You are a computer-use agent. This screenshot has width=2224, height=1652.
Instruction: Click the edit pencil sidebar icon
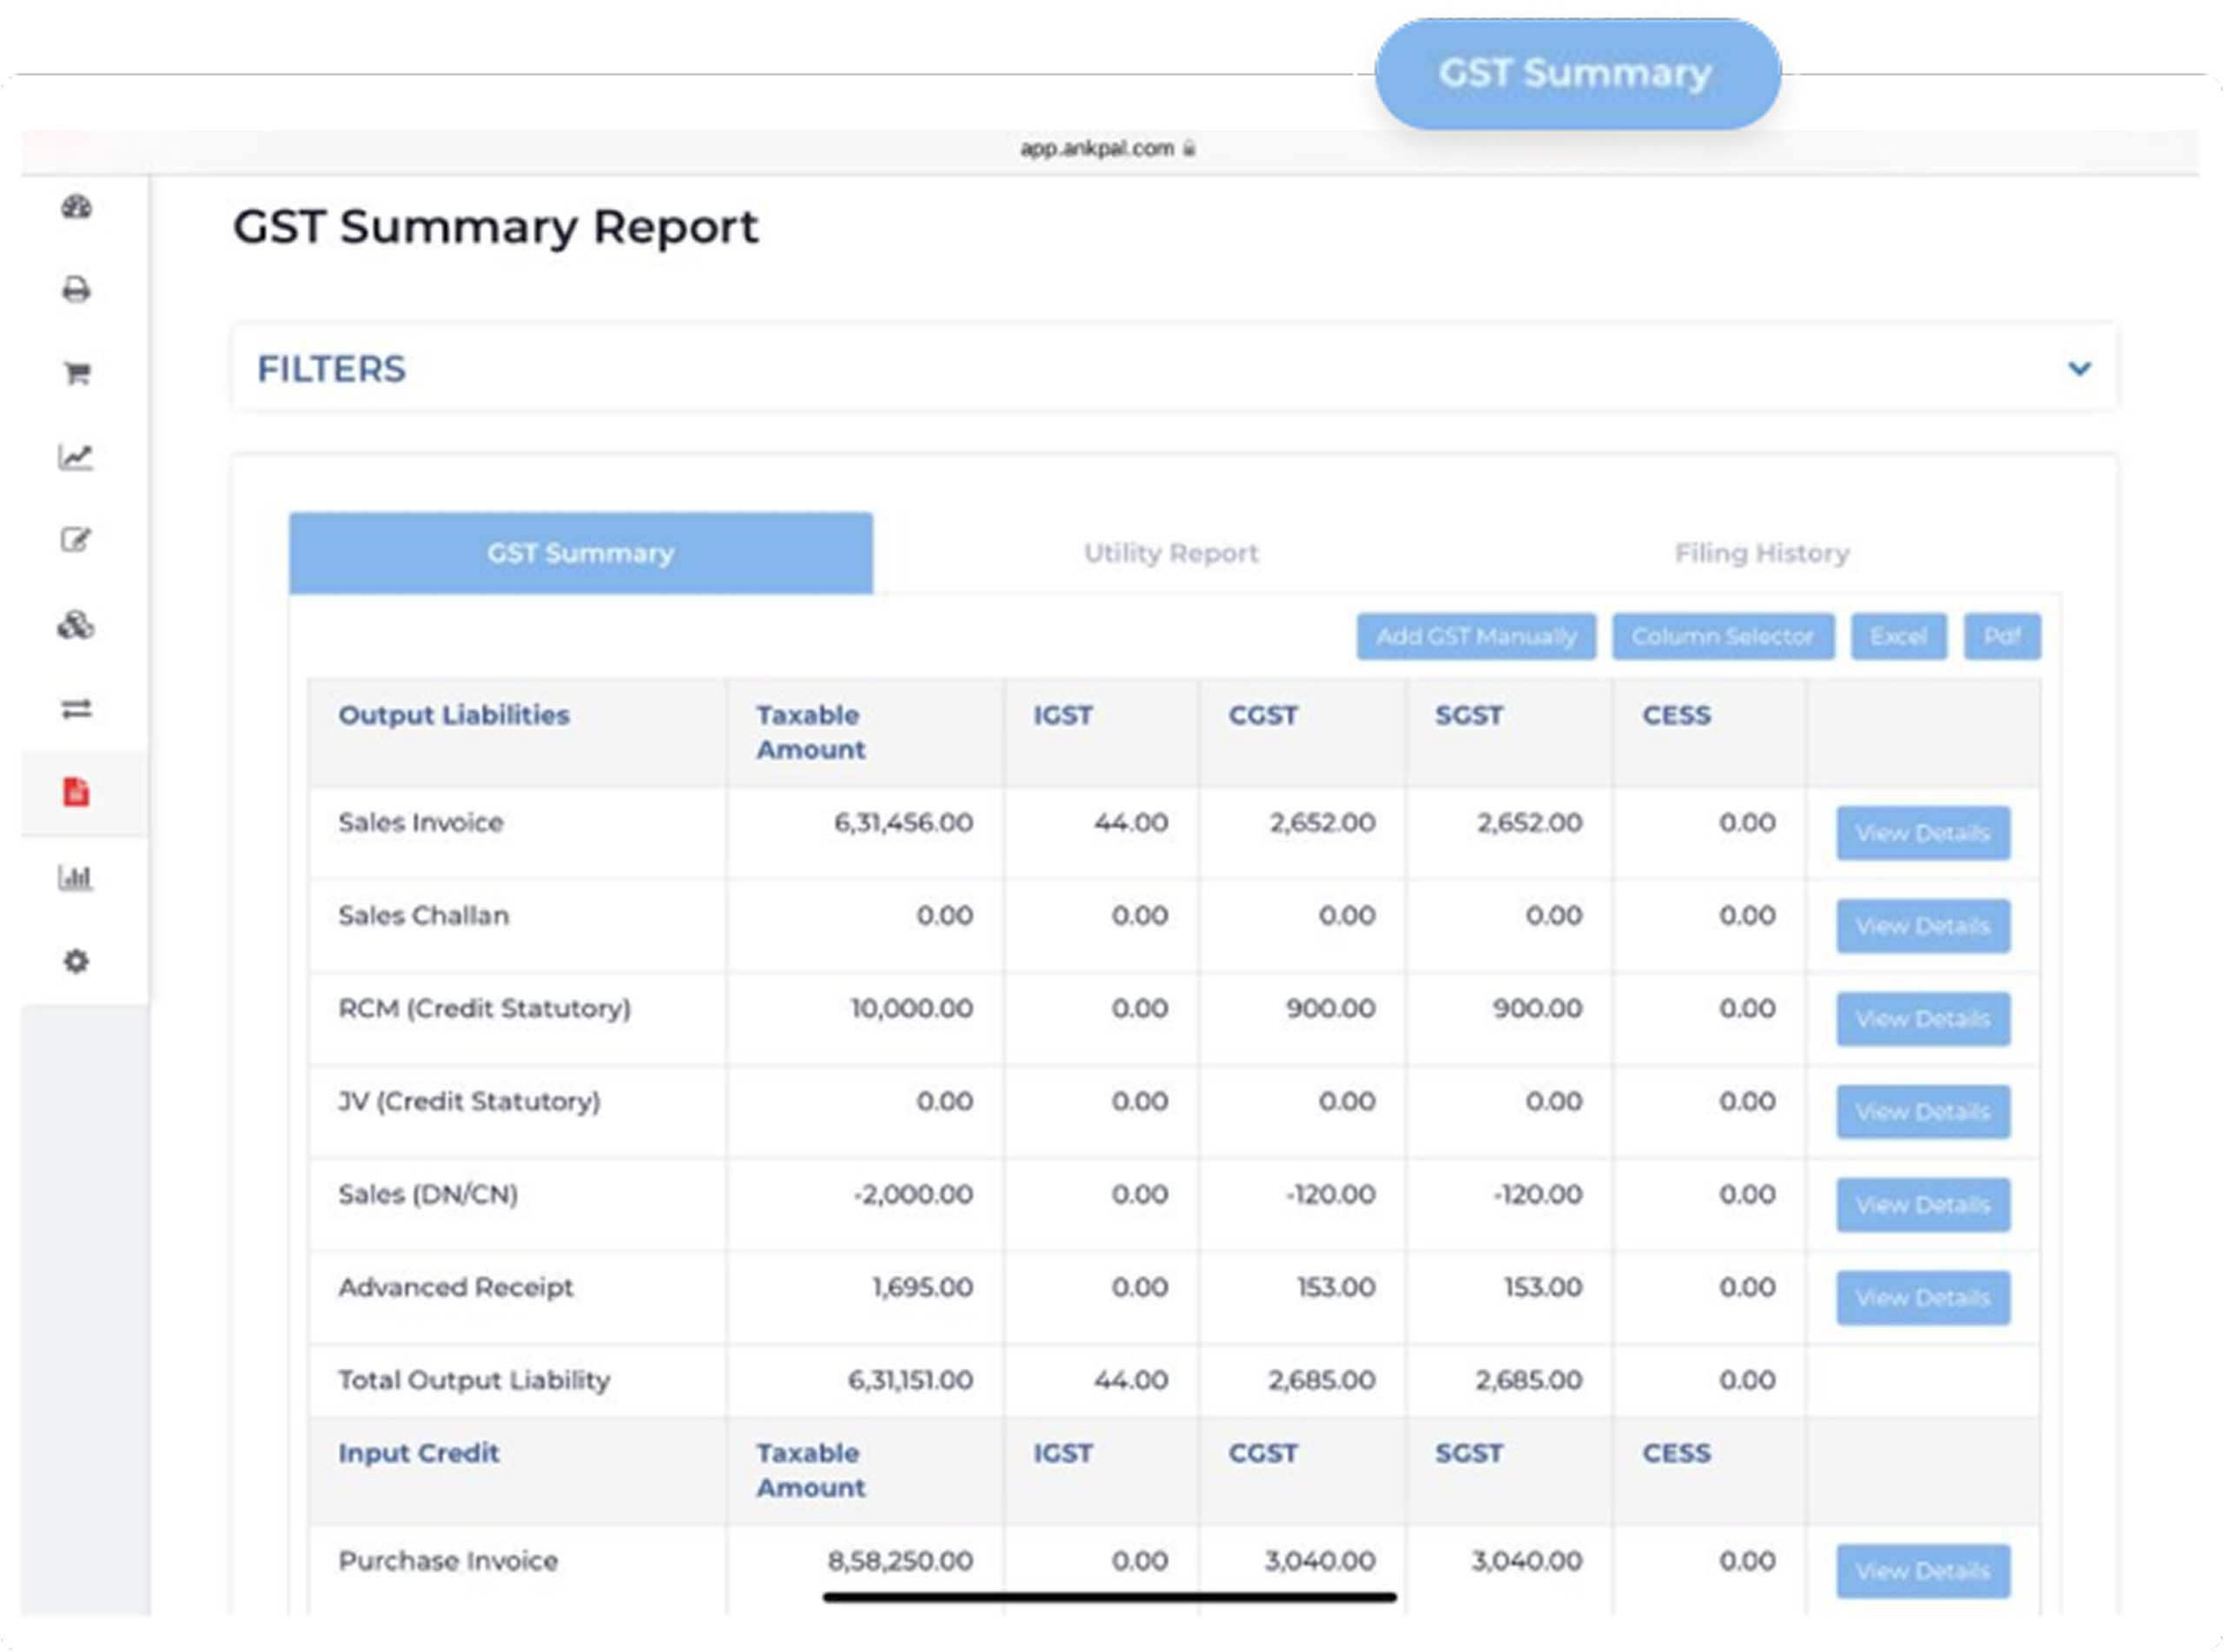pos(76,541)
